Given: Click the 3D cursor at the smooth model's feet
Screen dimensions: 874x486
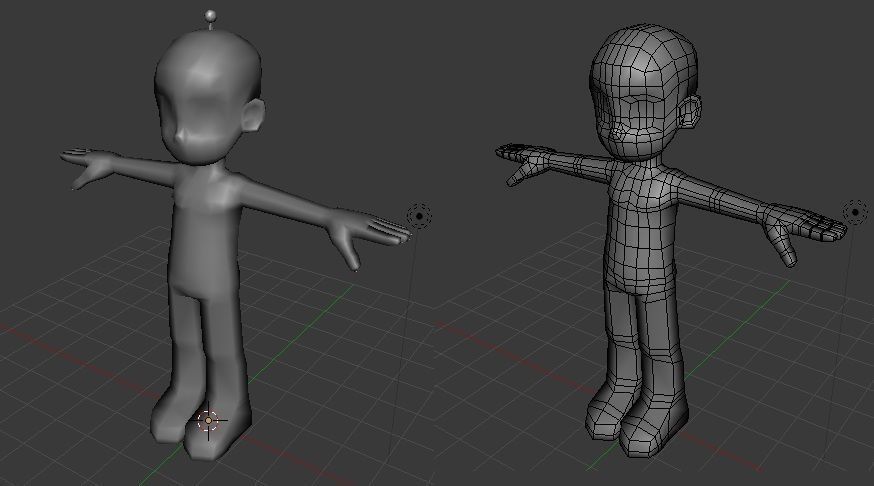Looking at the screenshot, I should (x=208, y=421).
